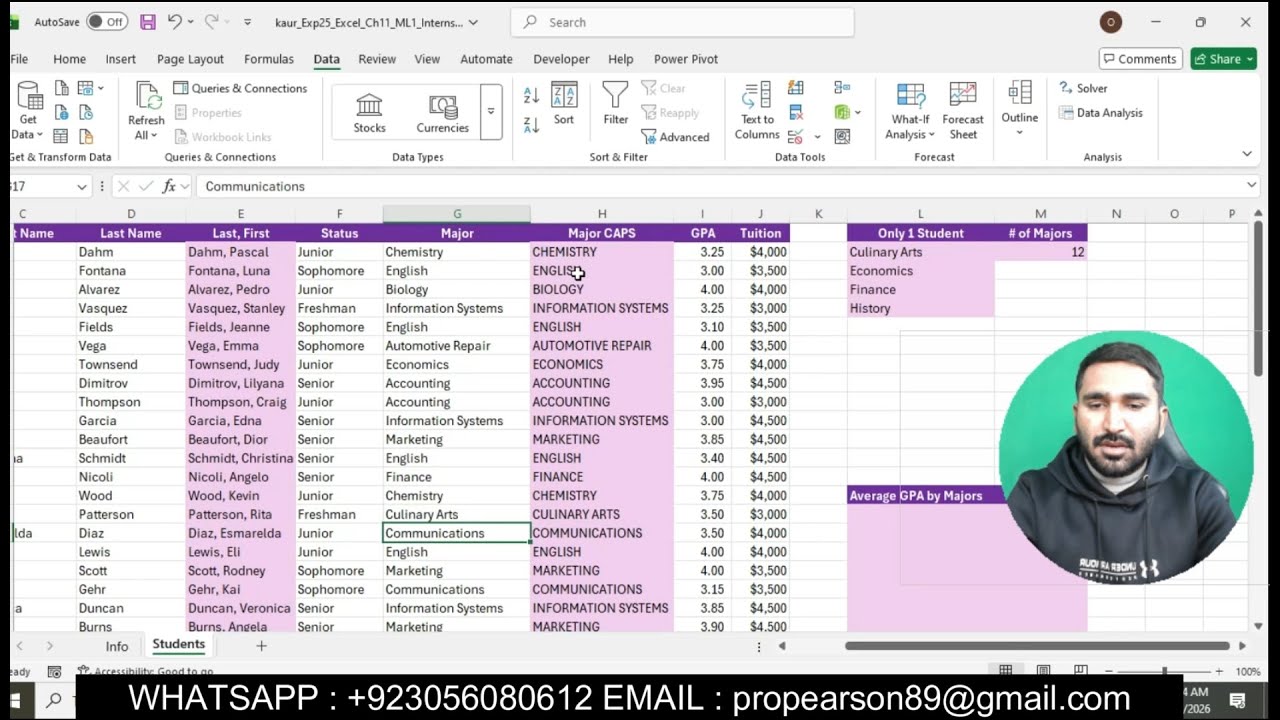Select the cell 'Culinary Arts' in Major column
Image resolution: width=1280 pixels, height=720 pixels.
pyautogui.click(x=456, y=514)
